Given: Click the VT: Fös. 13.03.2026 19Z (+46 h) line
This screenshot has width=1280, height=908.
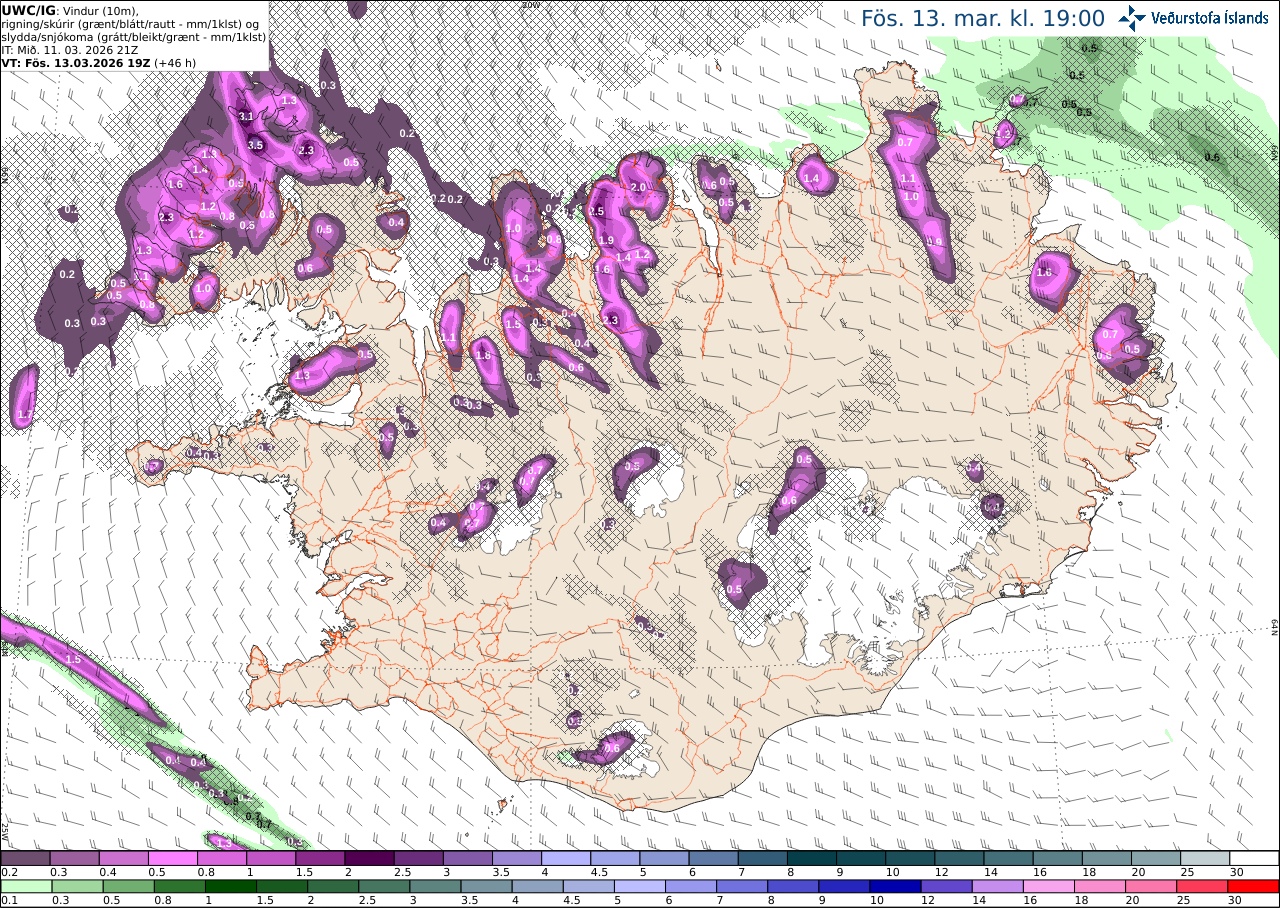Looking at the screenshot, I should (x=99, y=62).
